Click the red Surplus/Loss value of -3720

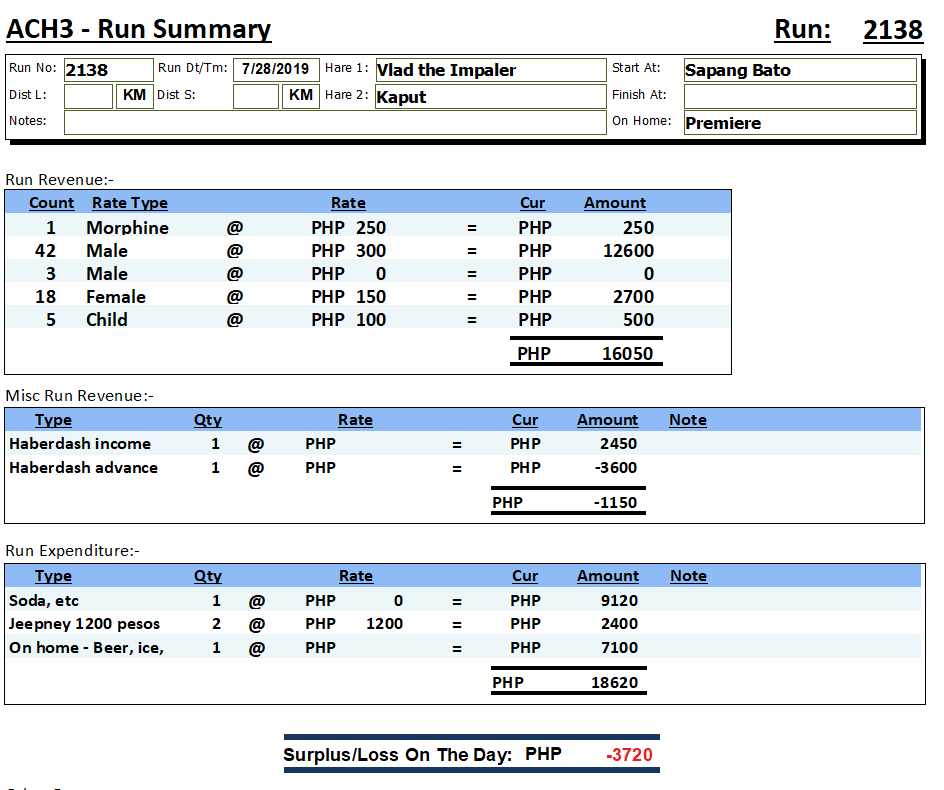pos(629,755)
